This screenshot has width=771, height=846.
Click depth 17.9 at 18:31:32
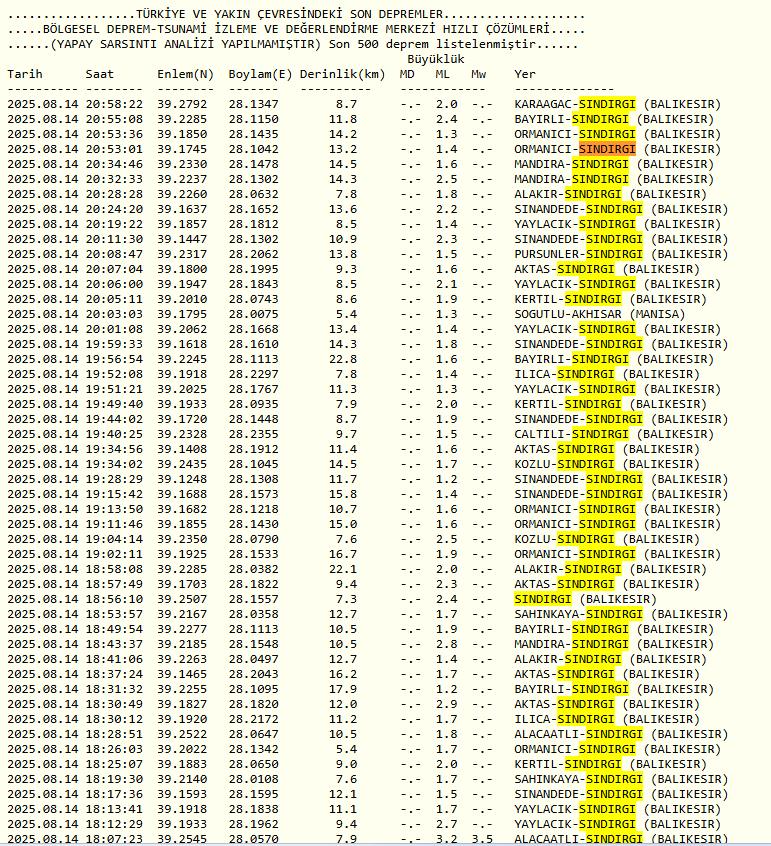click(x=343, y=689)
